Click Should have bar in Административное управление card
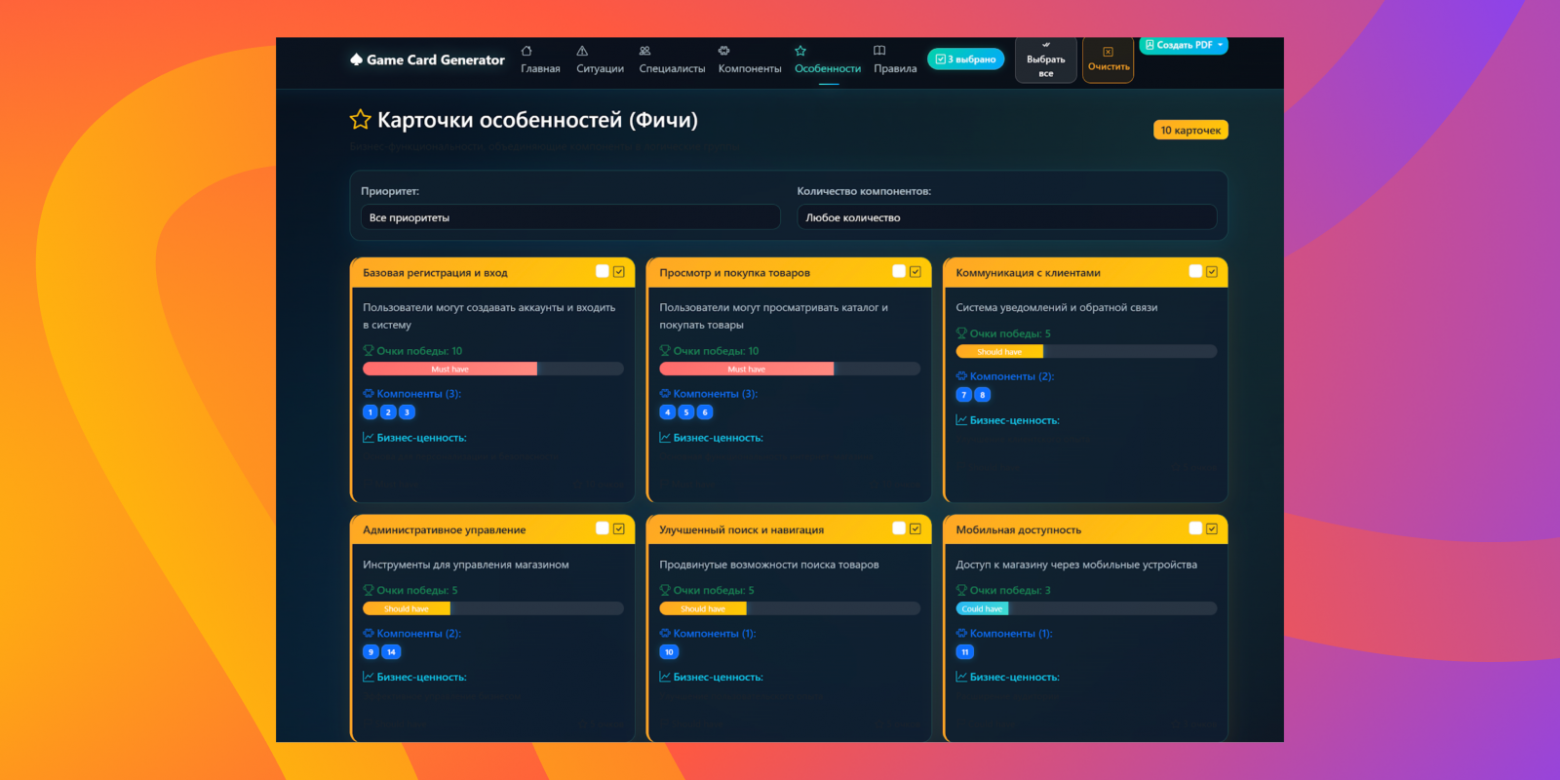Viewport: 1560px width, 780px height. (406, 609)
